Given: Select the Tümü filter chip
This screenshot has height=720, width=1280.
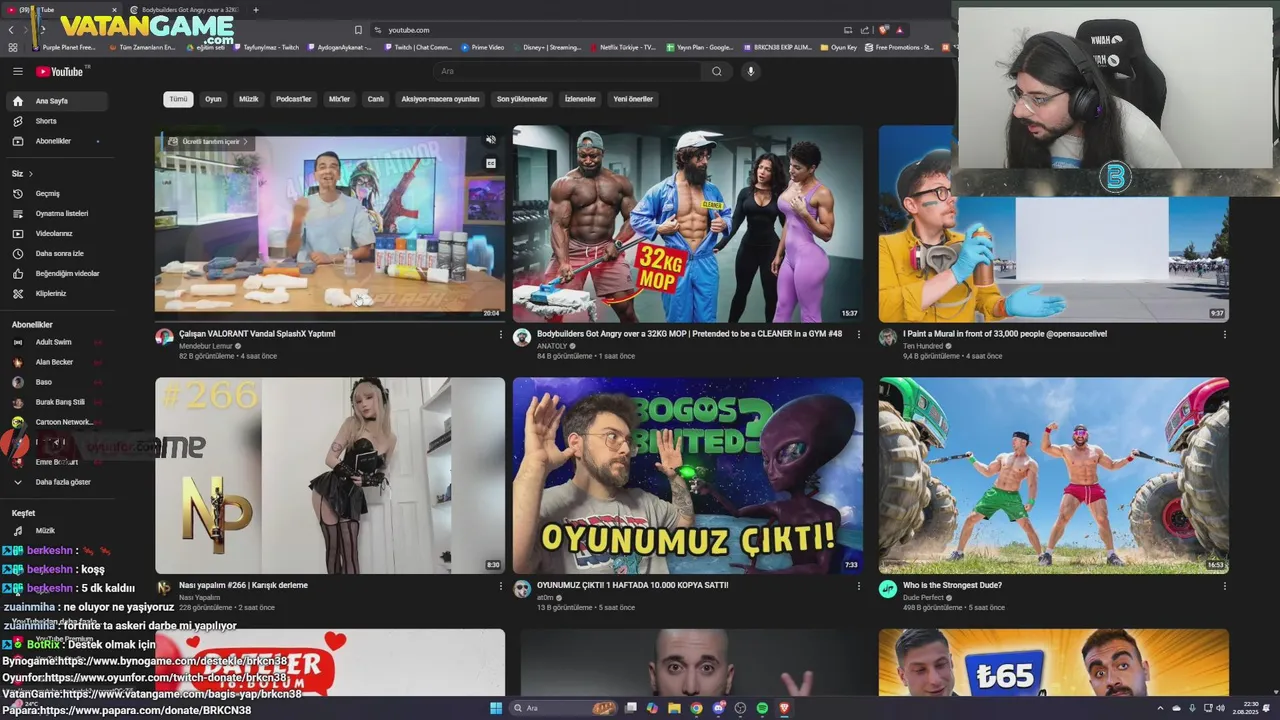Looking at the screenshot, I should tap(178, 99).
